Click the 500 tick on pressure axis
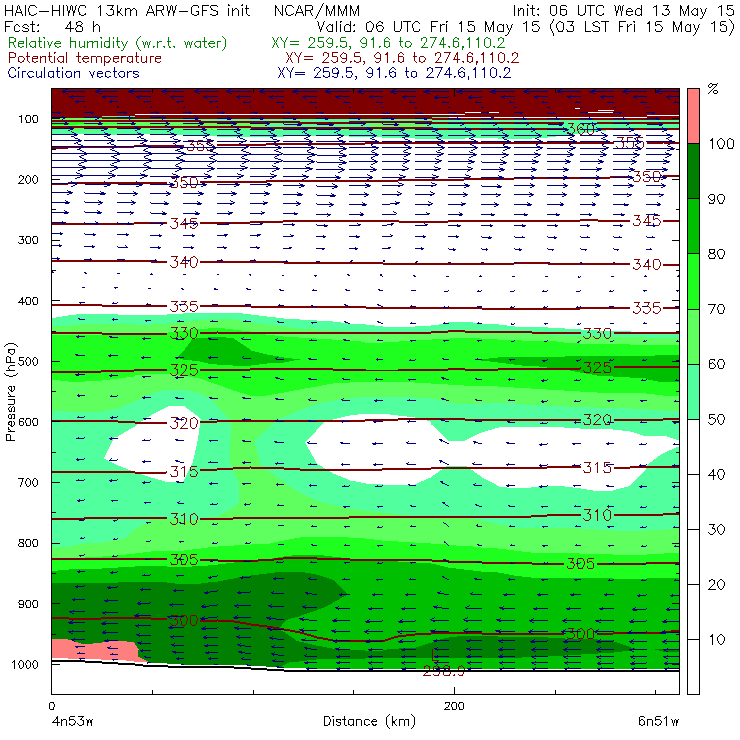This screenshot has height=740, width=740. (28, 362)
